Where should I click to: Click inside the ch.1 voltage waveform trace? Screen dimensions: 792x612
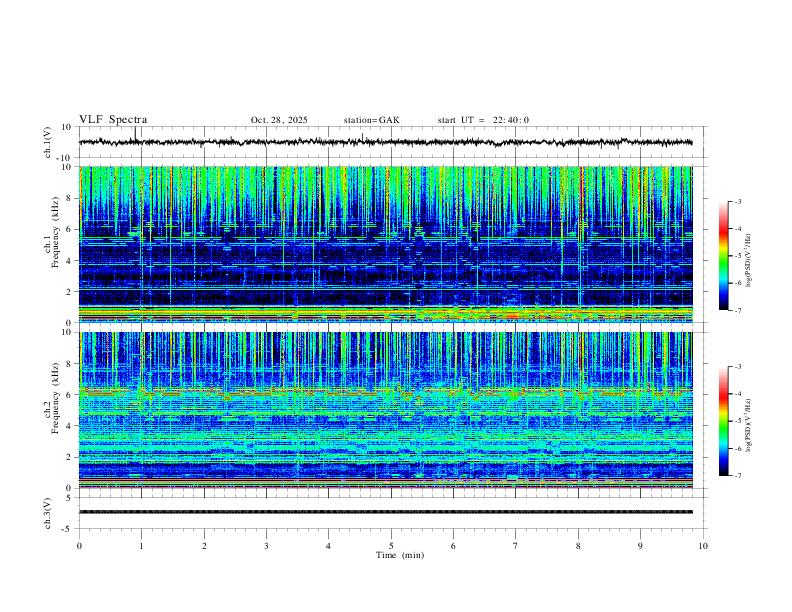[385, 142]
